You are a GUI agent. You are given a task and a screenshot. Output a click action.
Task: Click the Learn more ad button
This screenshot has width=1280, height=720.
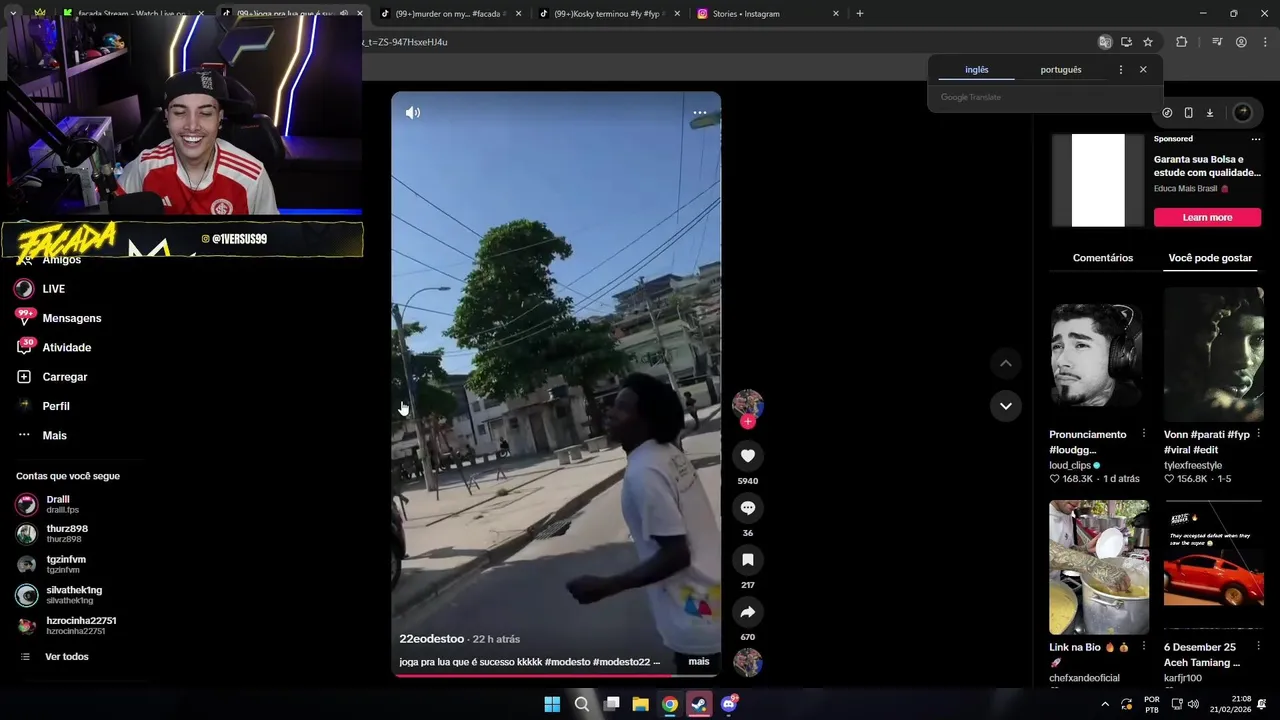click(x=1207, y=217)
